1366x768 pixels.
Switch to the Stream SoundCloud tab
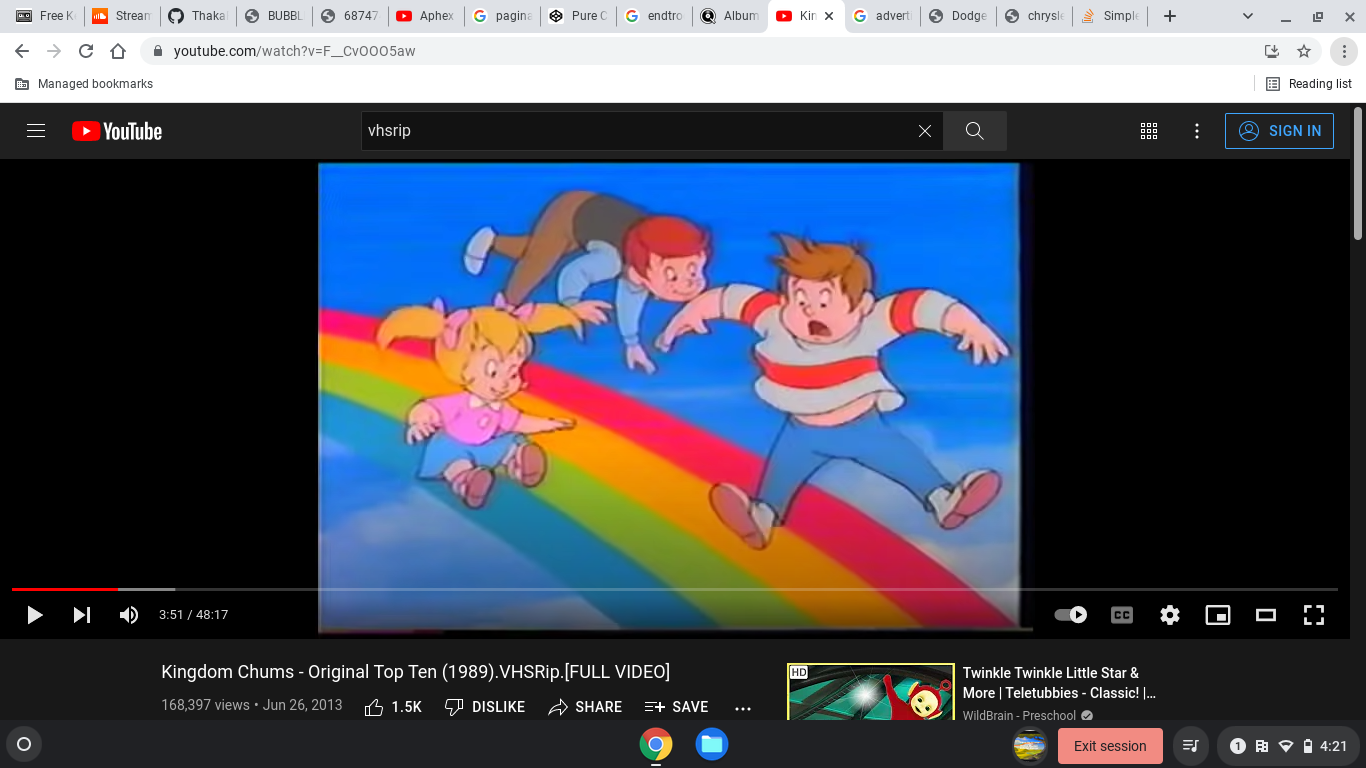click(122, 16)
